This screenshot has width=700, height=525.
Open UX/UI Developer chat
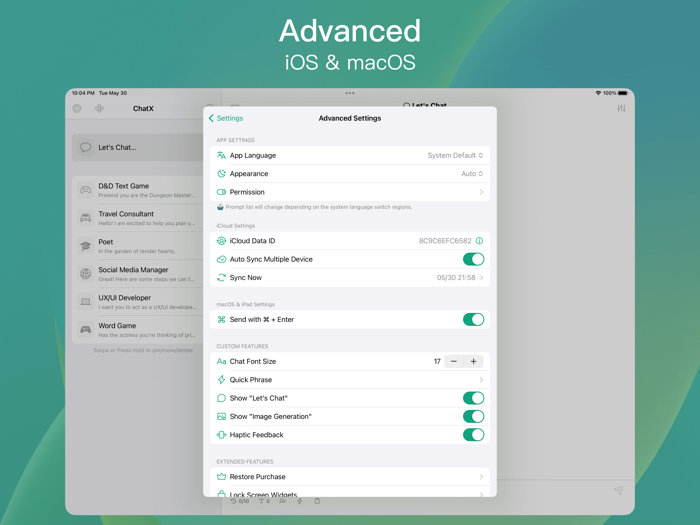tap(138, 302)
